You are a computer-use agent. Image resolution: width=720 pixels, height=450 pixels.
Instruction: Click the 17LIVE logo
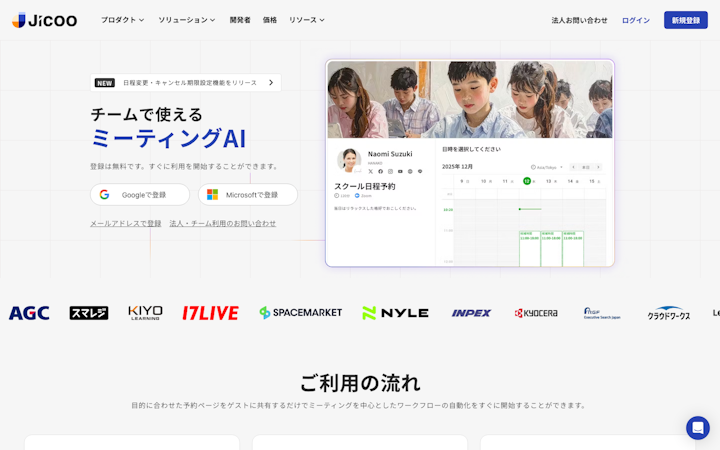pos(210,313)
